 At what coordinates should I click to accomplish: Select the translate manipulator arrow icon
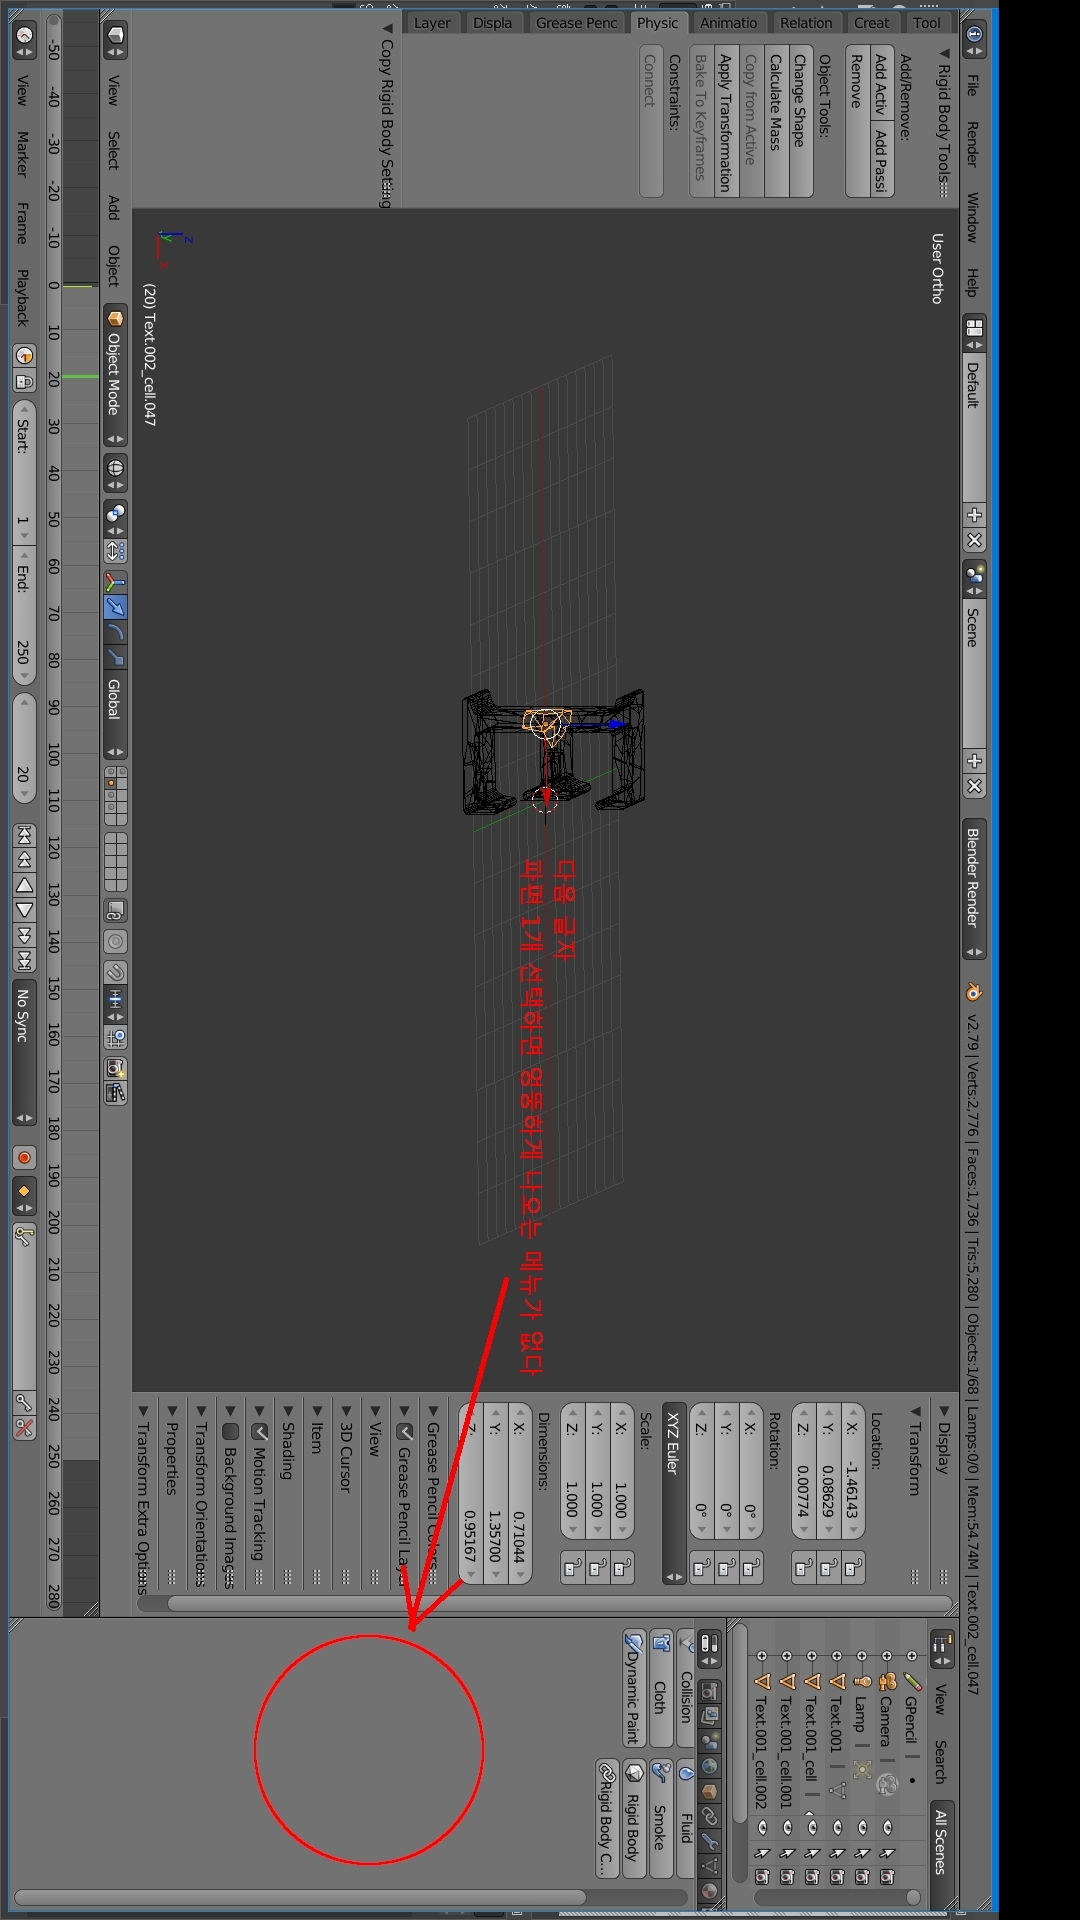pos(115,607)
